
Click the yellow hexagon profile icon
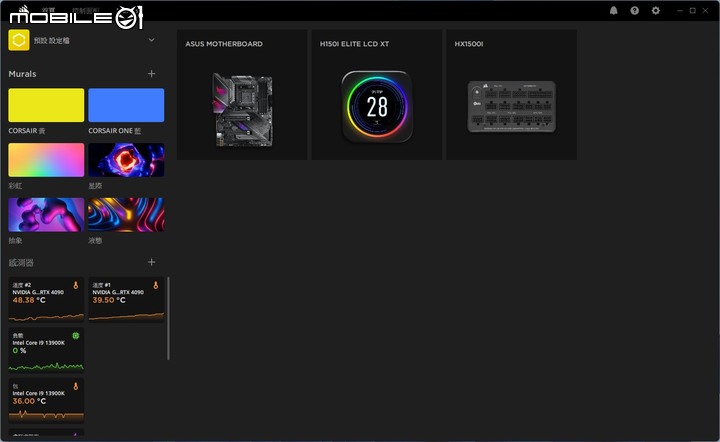click(19, 40)
